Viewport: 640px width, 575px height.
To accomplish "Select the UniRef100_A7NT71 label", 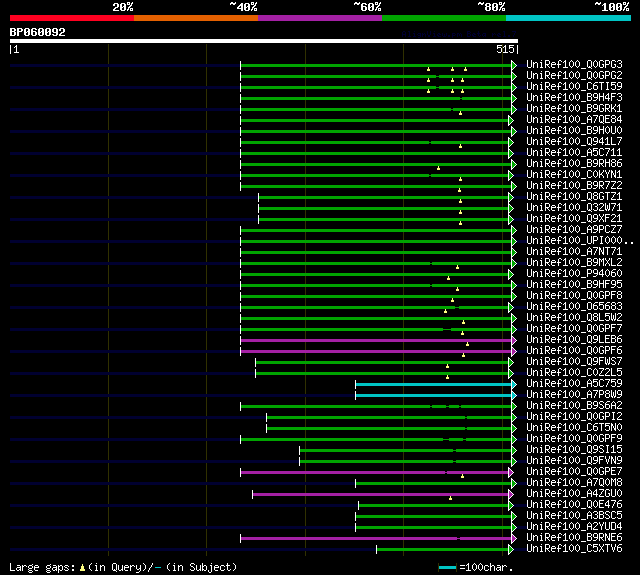I will 574,252.
